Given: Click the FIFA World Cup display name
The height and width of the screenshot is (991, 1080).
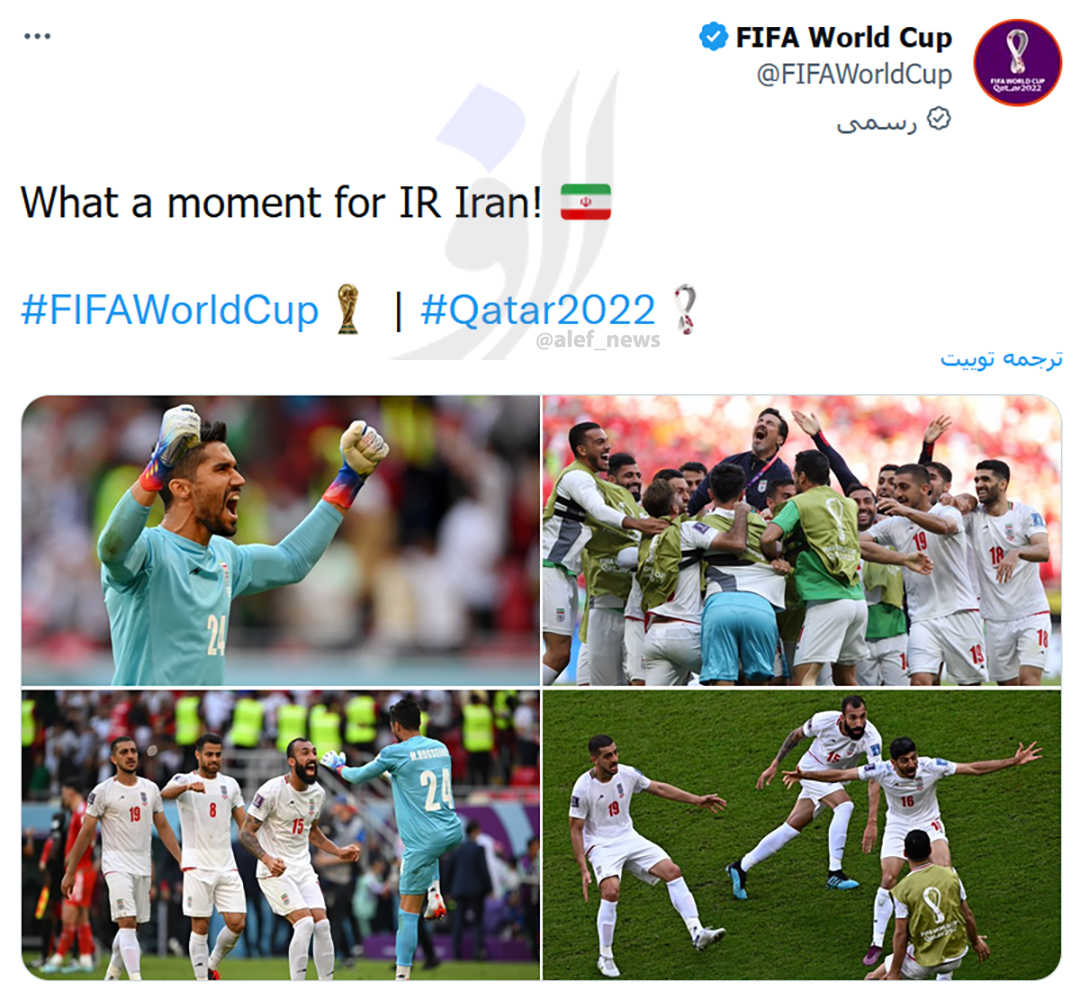Looking at the screenshot, I should (844, 37).
